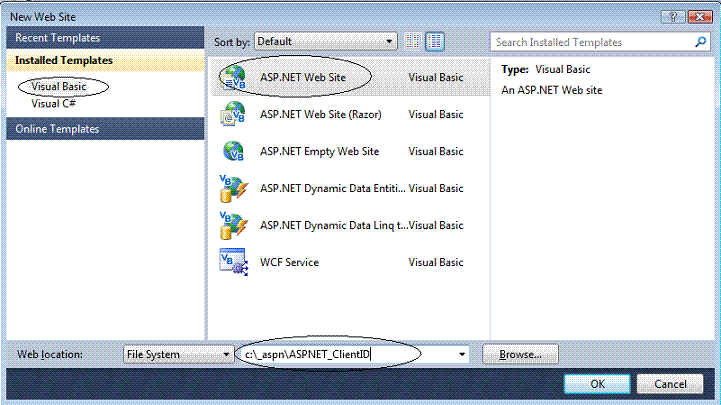Viewport: 721px width, 405px height.
Task: Select the 'ASP.NET Empty Web Site' label
Action: click(x=320, y=152)
